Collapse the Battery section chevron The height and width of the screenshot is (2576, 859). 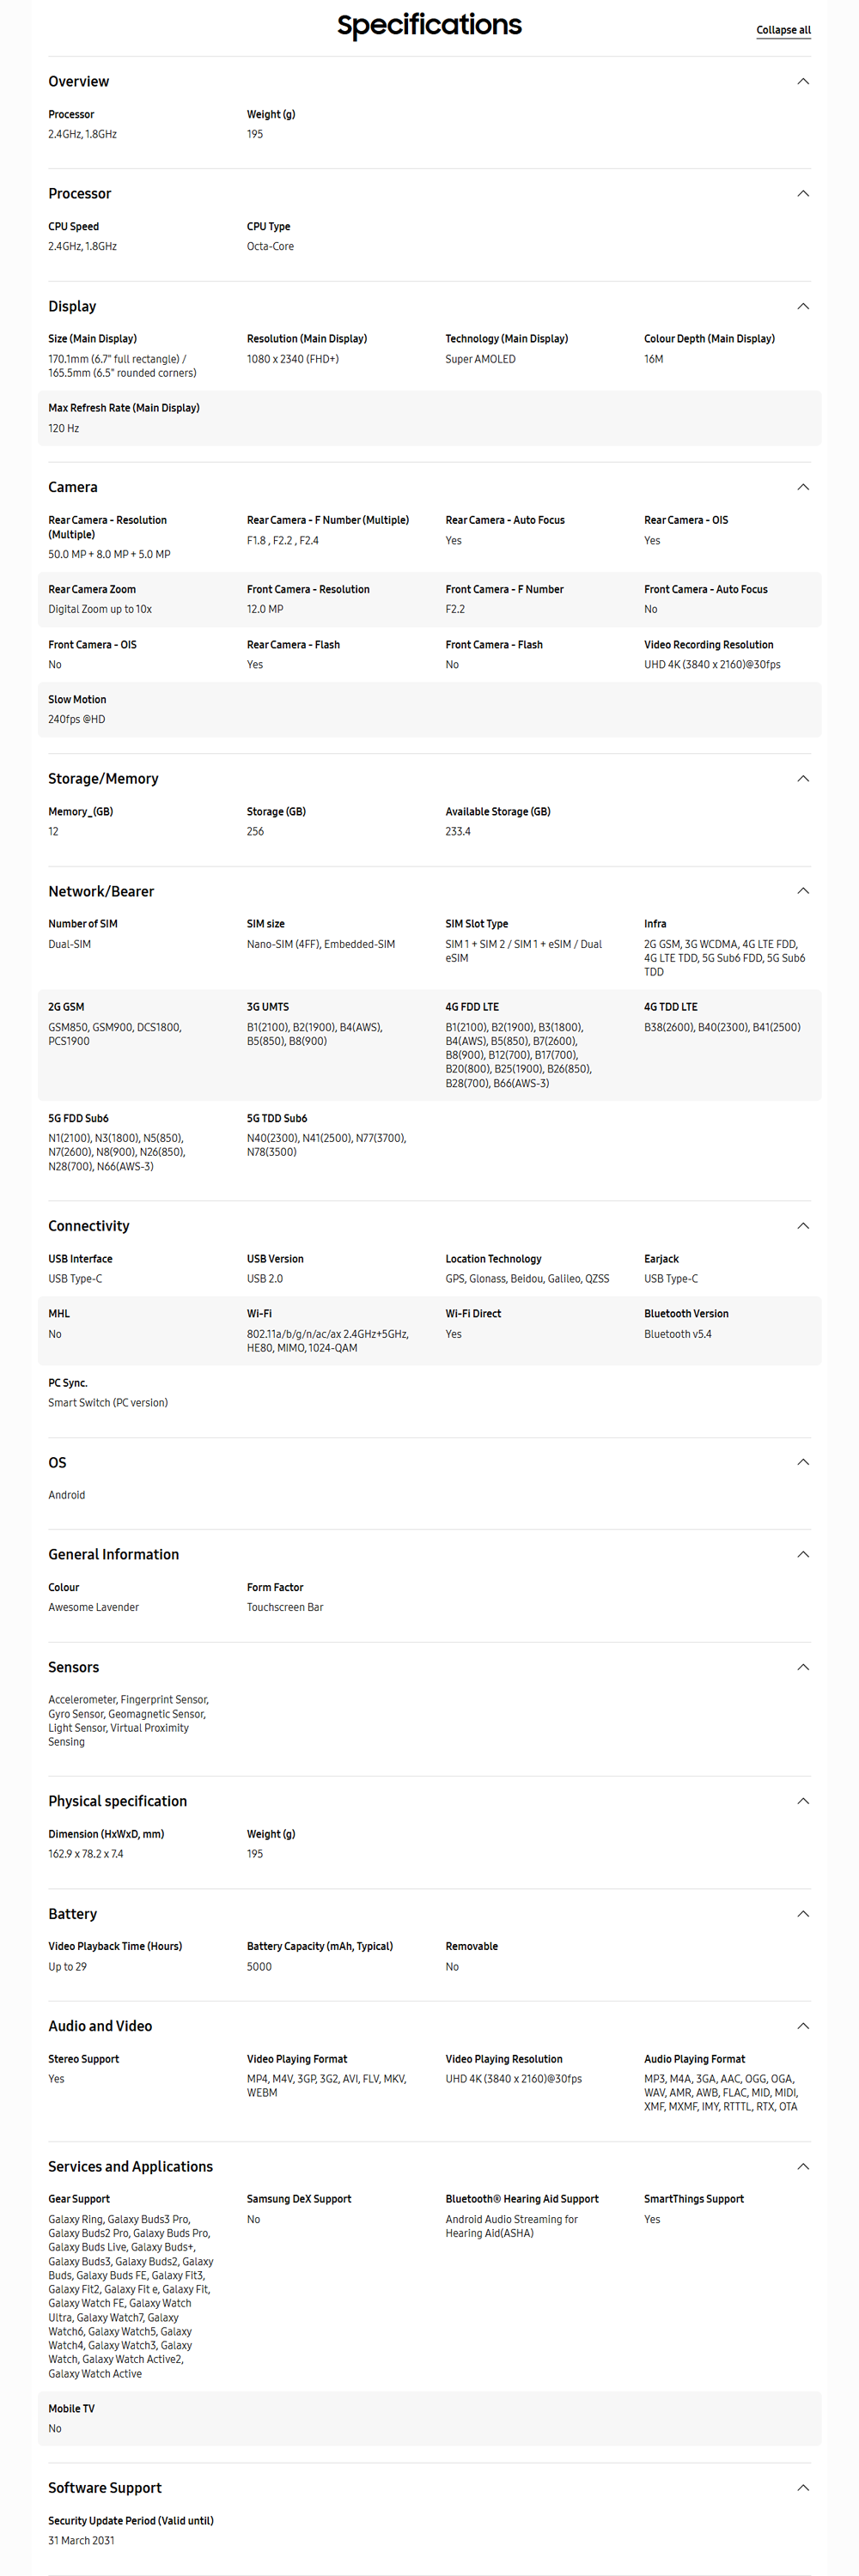[x=802, y=1914]
